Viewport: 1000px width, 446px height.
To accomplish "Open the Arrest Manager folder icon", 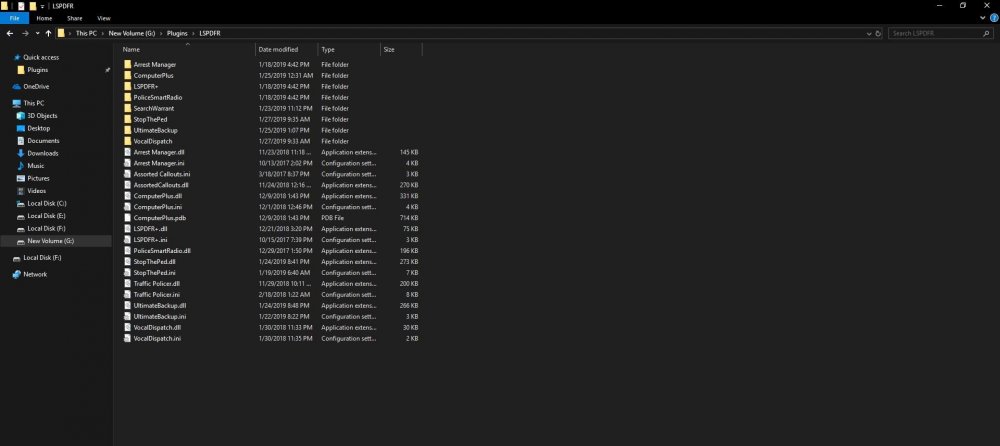I will 128,64.
